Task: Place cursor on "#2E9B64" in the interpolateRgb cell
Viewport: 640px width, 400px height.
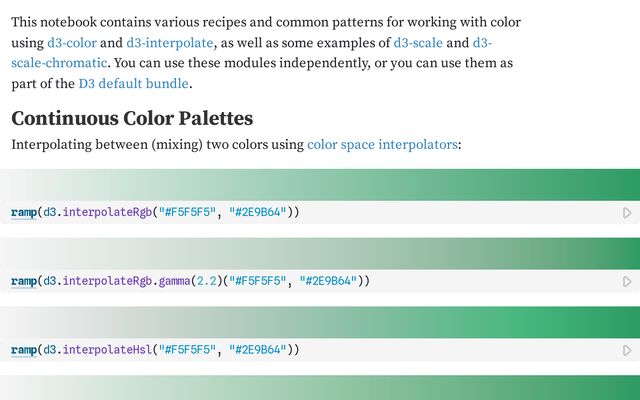Action: pyautogui.click(x=258, y=212)
